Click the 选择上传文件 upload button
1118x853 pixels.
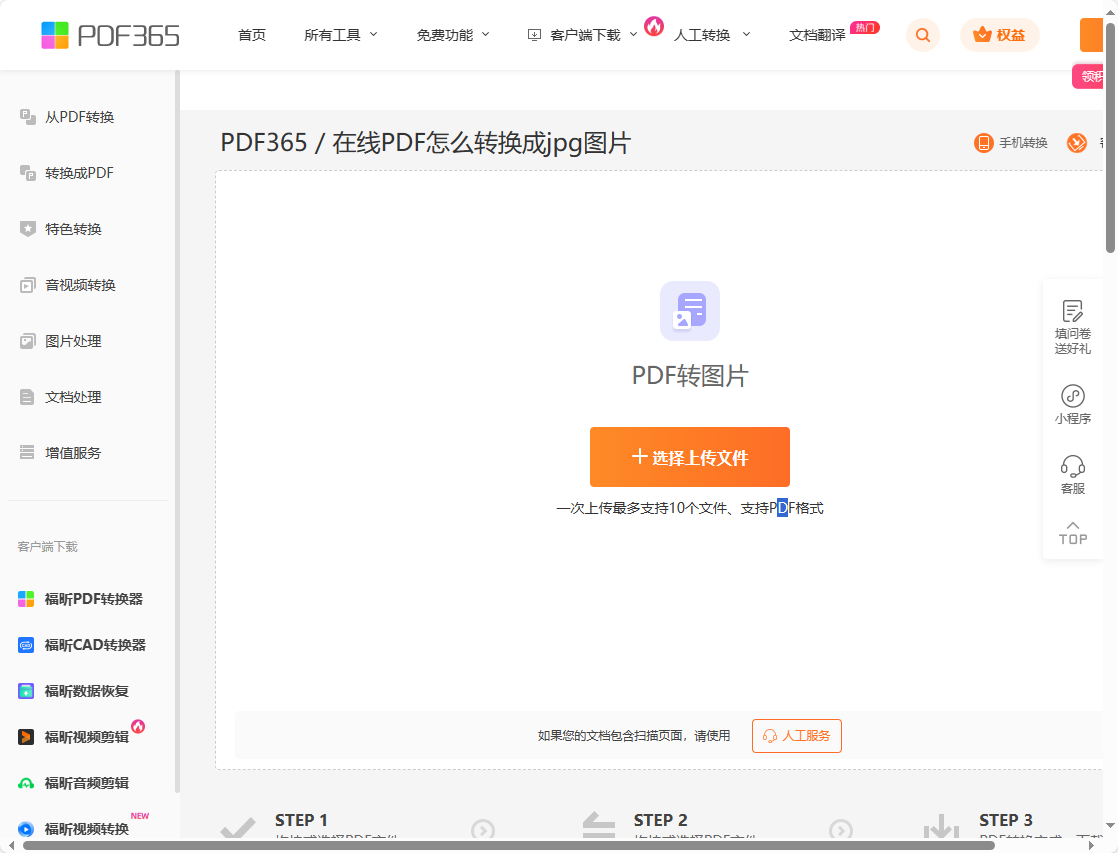pos(689,457)
